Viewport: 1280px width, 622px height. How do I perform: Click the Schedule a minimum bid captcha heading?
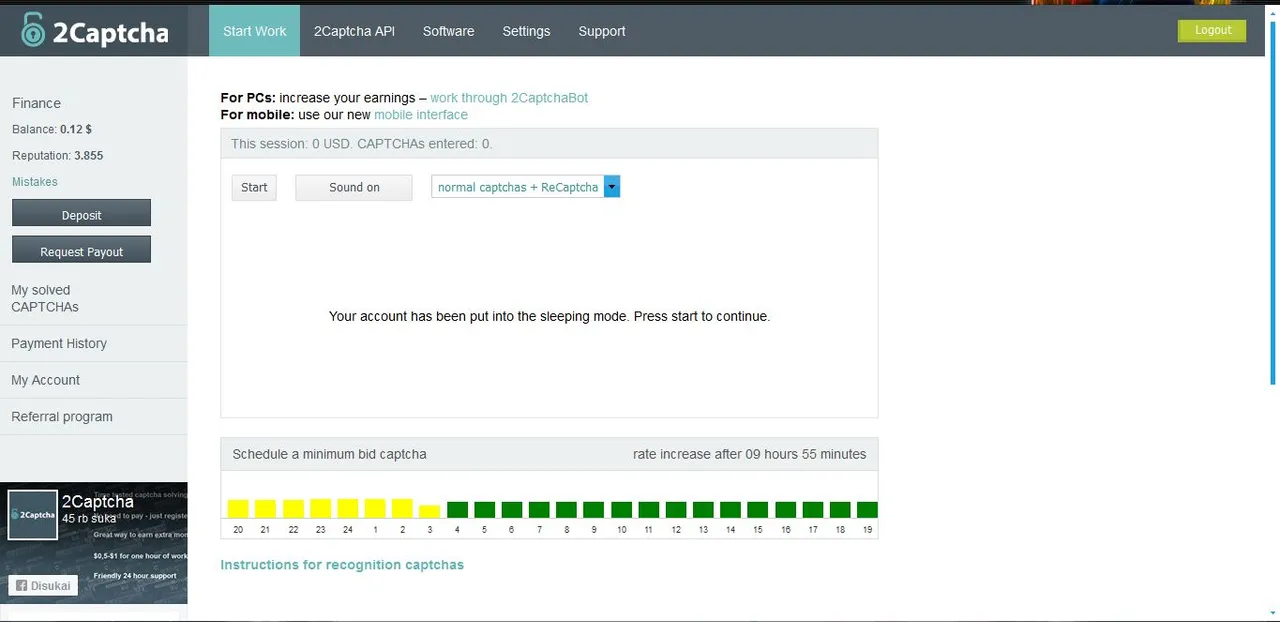click(329, 454)
